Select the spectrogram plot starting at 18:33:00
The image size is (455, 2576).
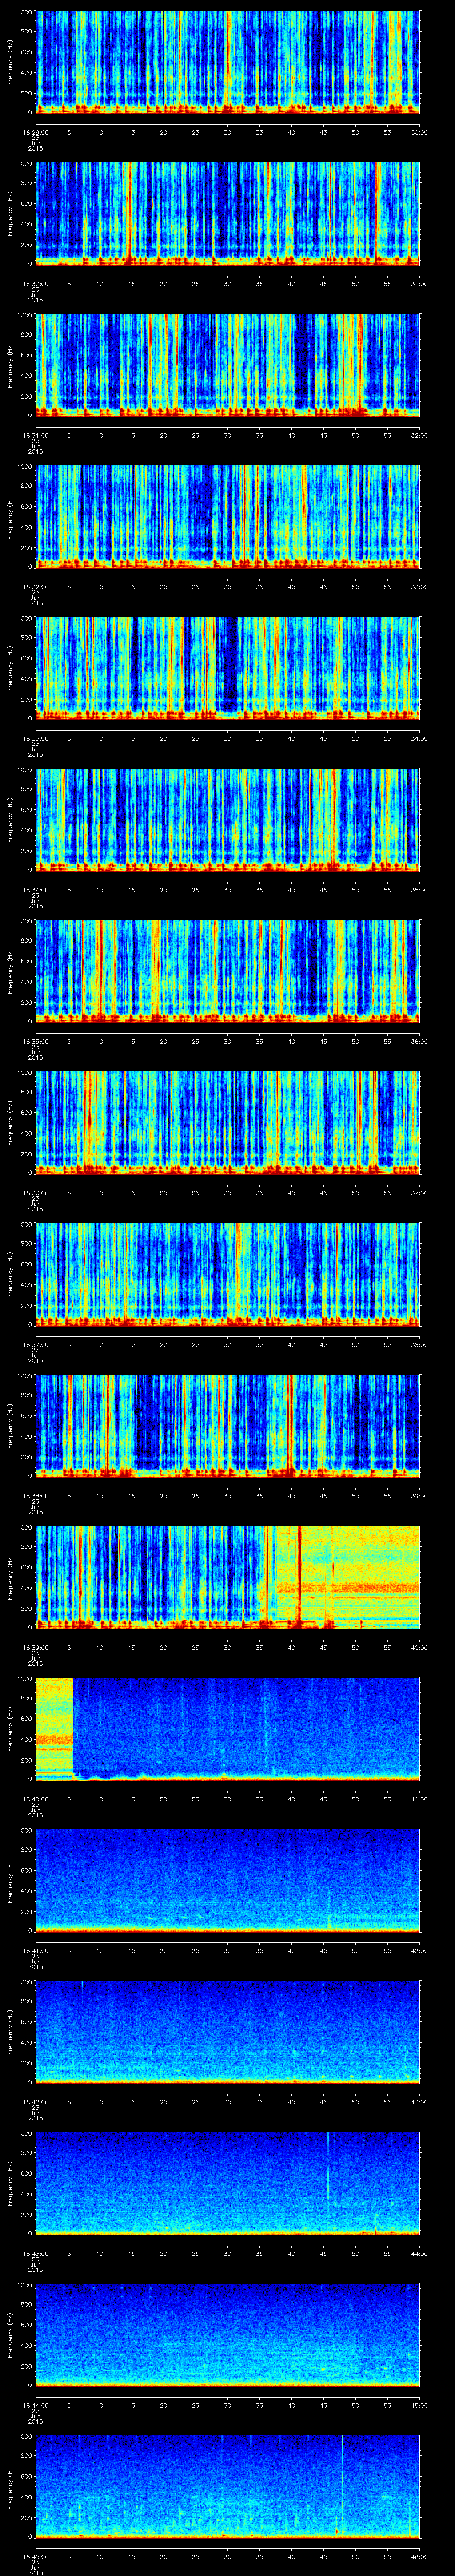(227, 669)
